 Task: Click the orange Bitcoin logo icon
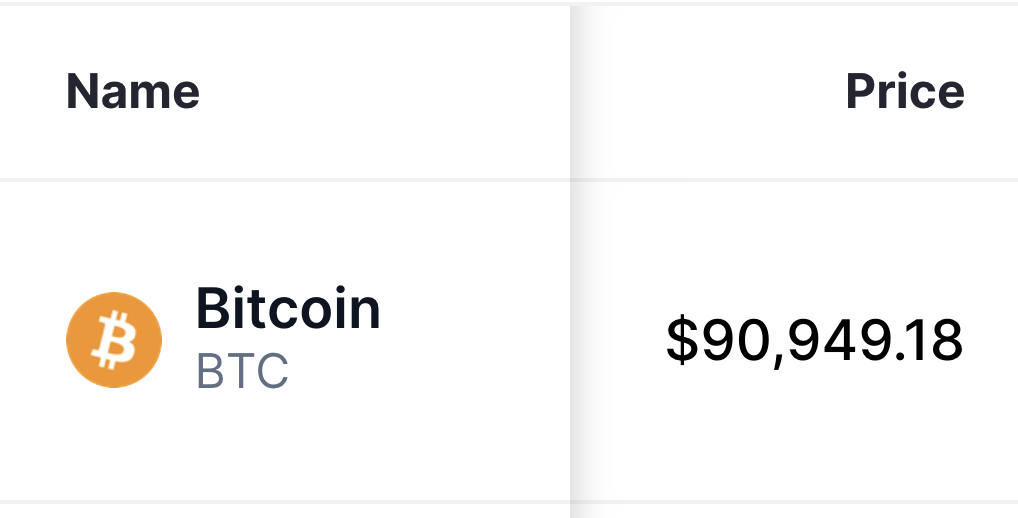click(x=113, y=340)
